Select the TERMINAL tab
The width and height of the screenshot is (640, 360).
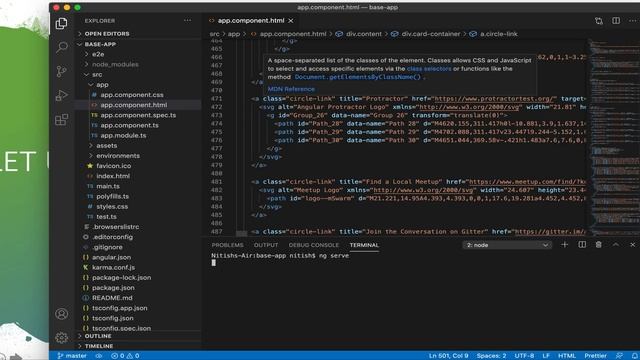(x=364, y=245)
